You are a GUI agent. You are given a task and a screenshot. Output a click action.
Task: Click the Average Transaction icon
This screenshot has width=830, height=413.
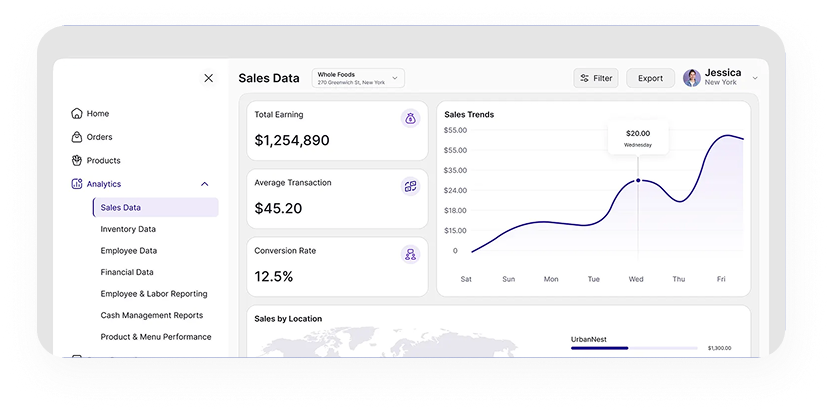tap(409, 186)
